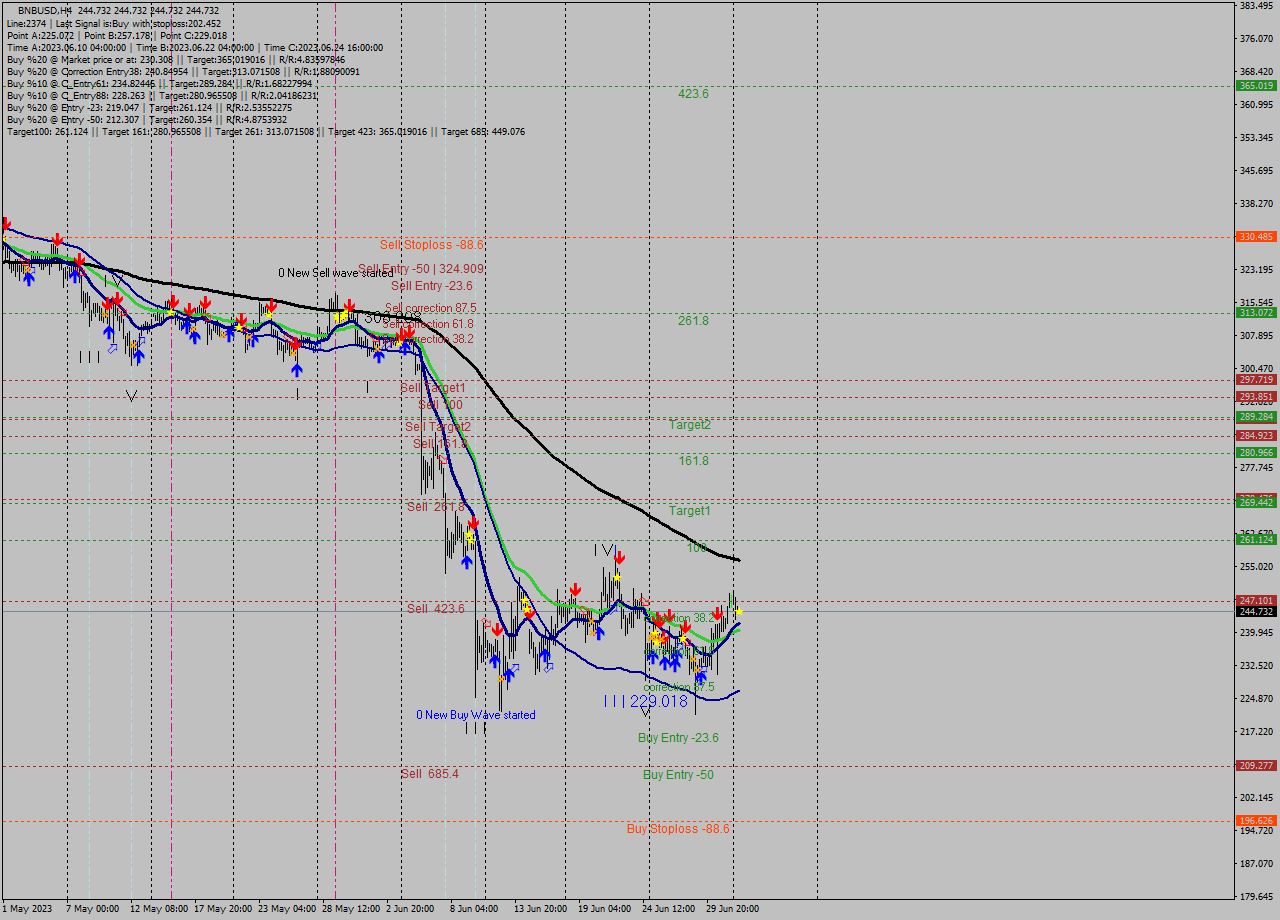Select the '29 Jun 20:00' date label

tap(733, 909)
